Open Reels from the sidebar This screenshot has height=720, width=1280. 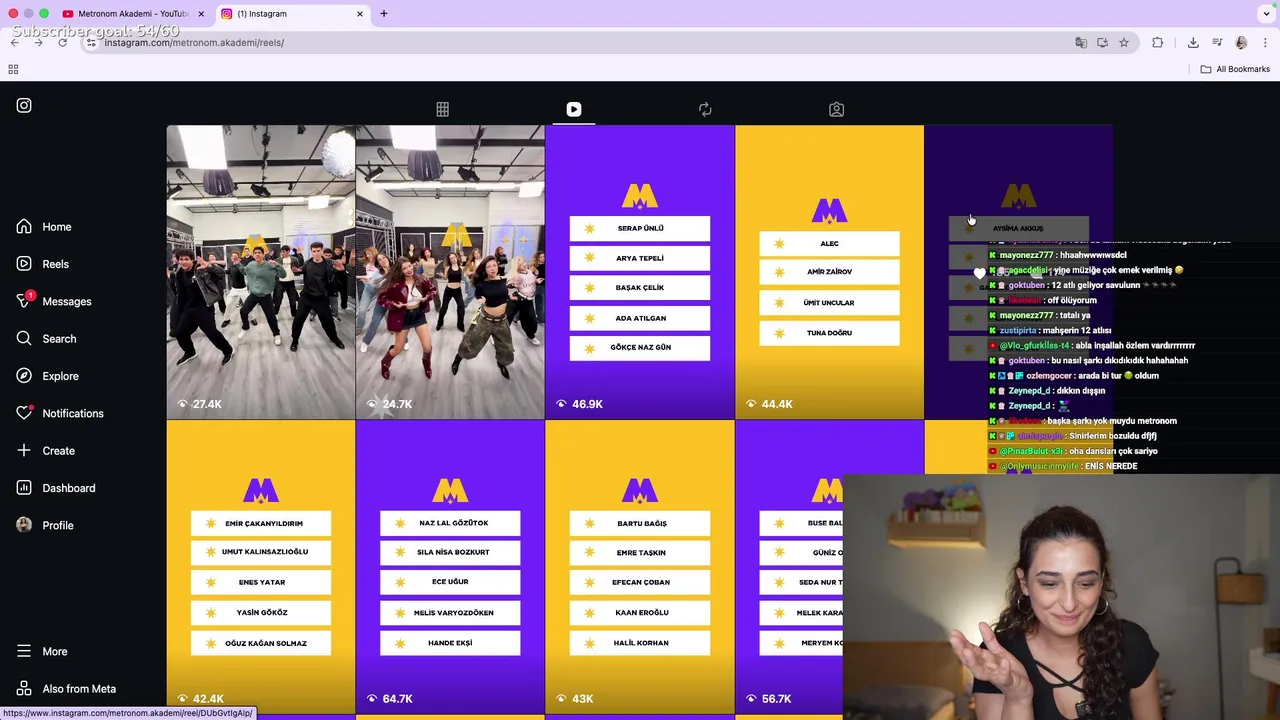tap(43, 264)
